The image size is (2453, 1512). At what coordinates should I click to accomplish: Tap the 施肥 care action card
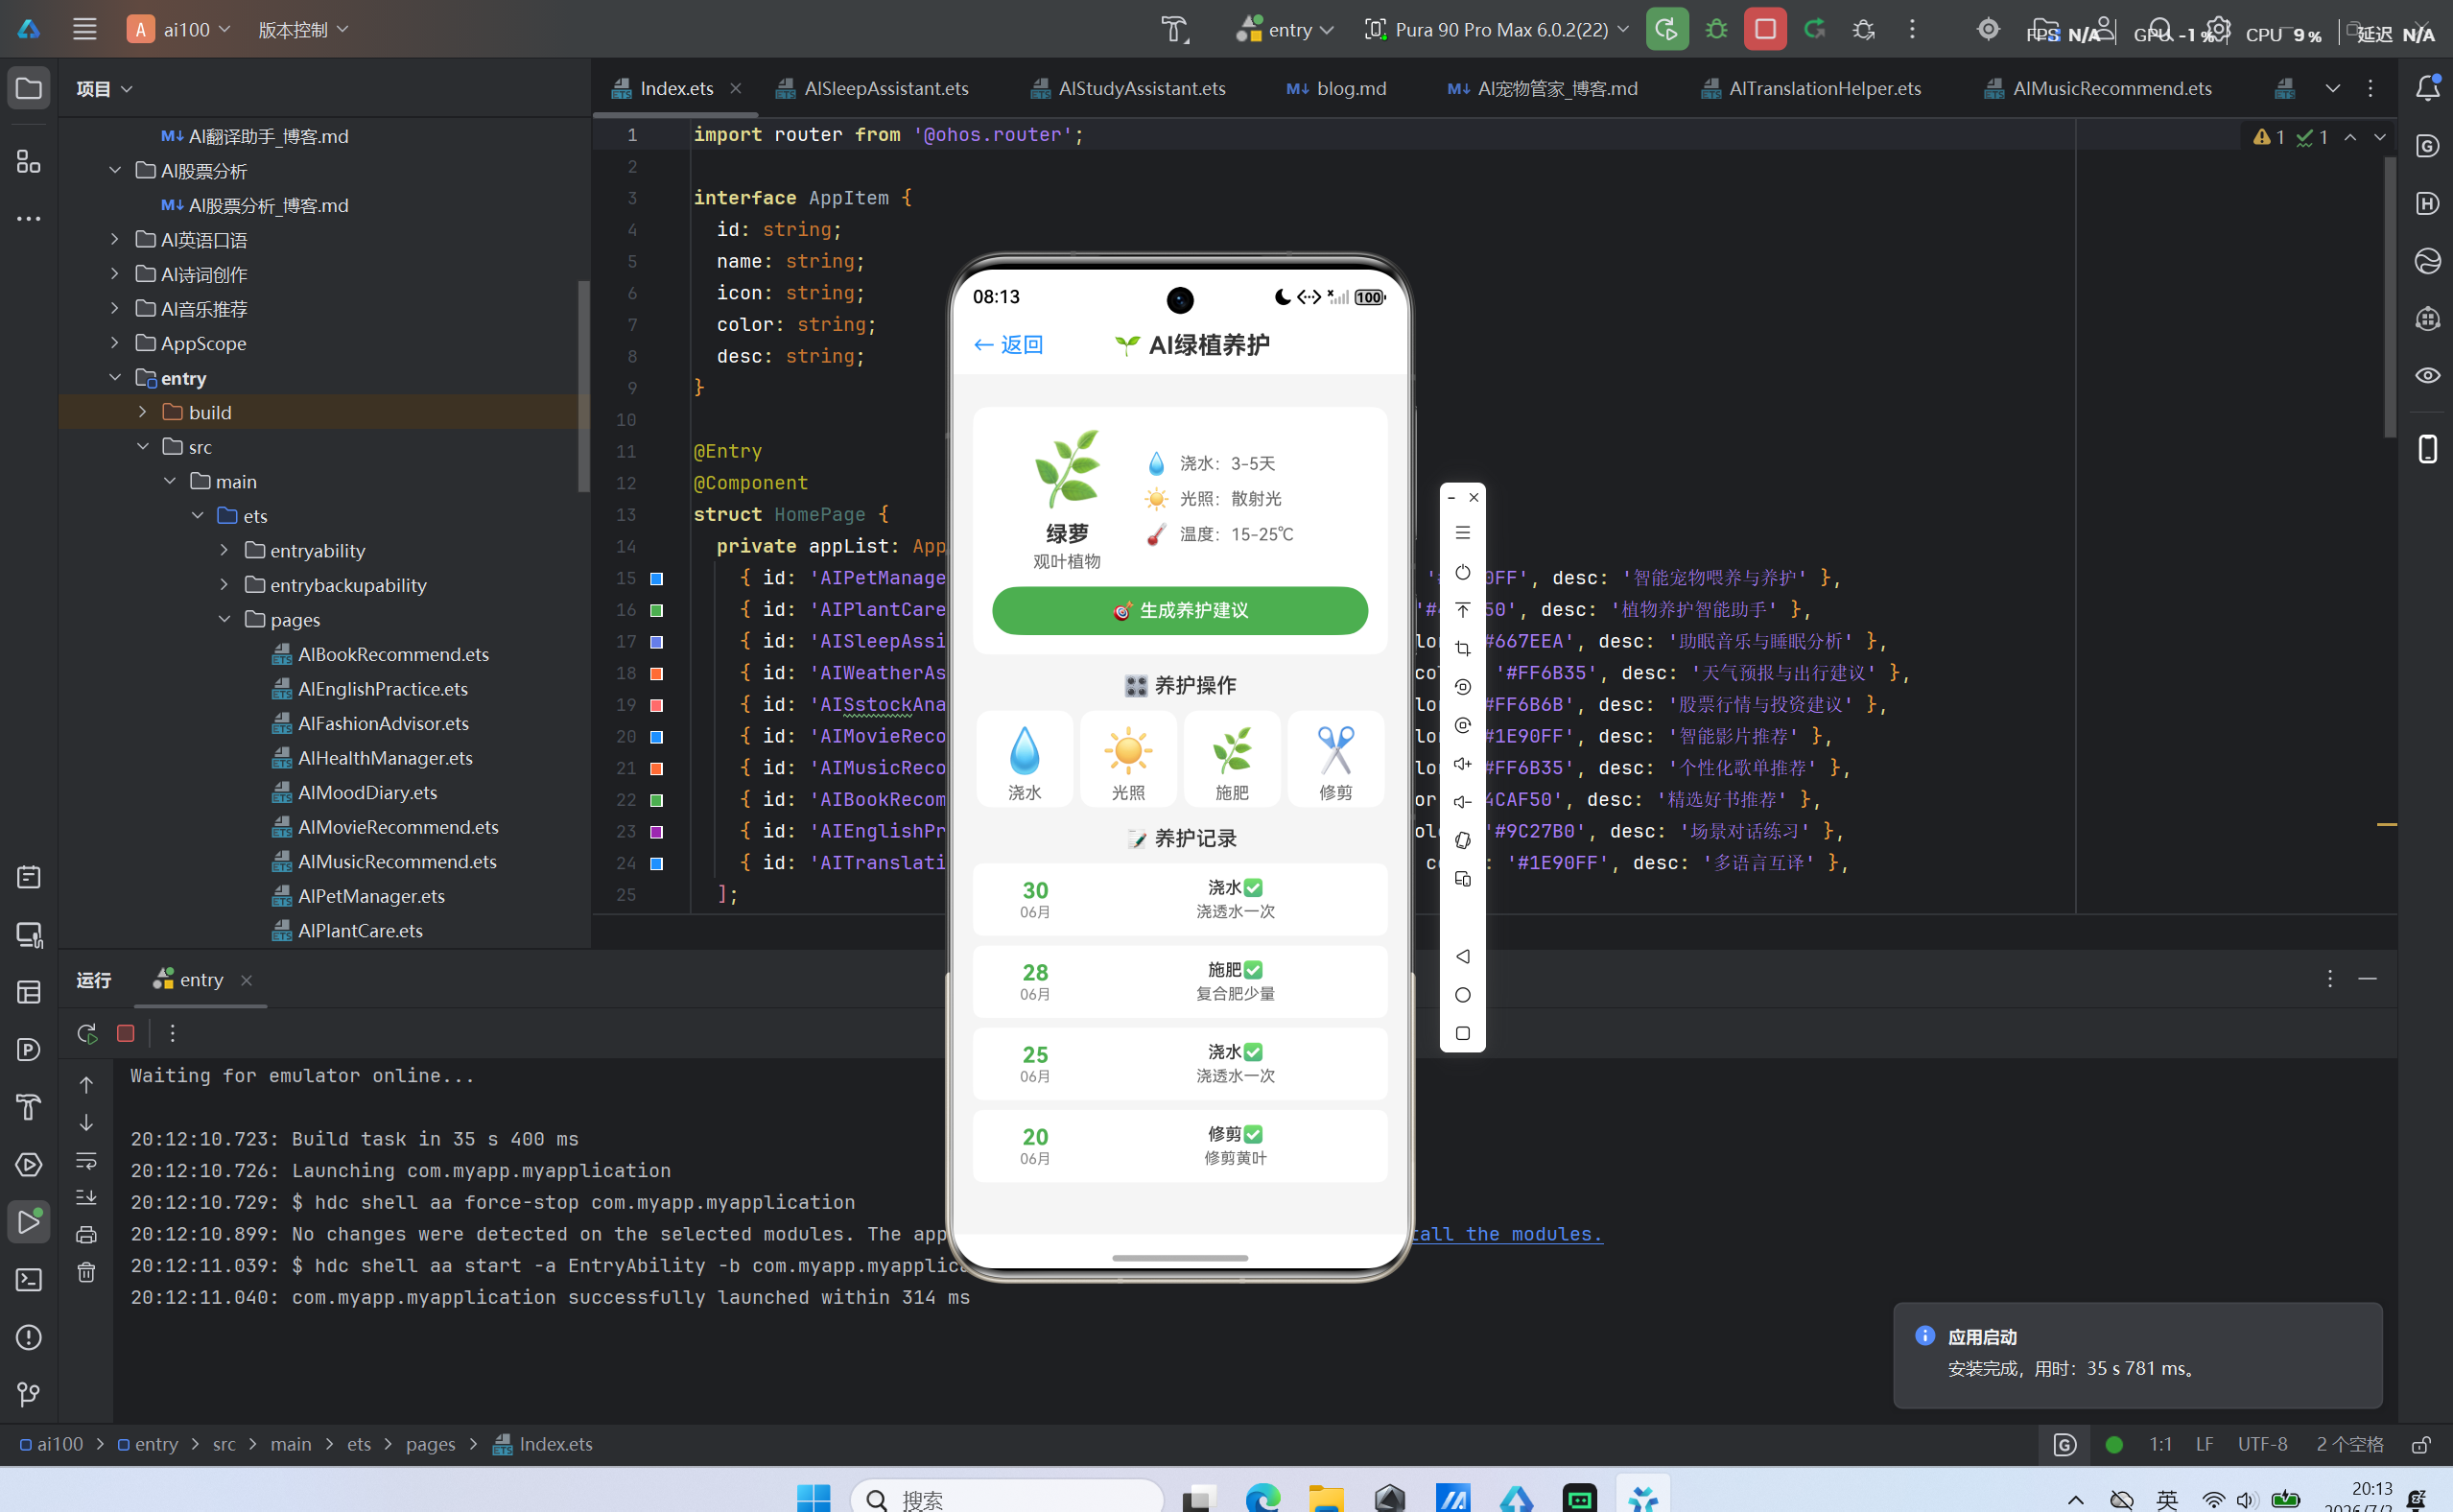coord(1232,759)
